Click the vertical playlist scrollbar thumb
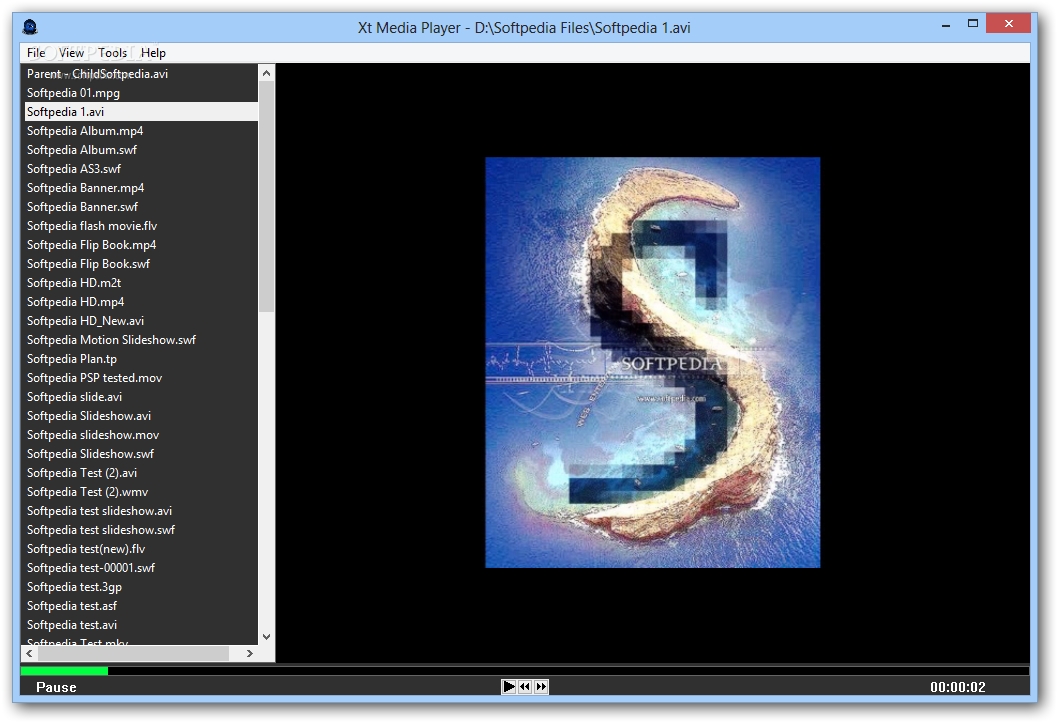 [x=267, y=196]
